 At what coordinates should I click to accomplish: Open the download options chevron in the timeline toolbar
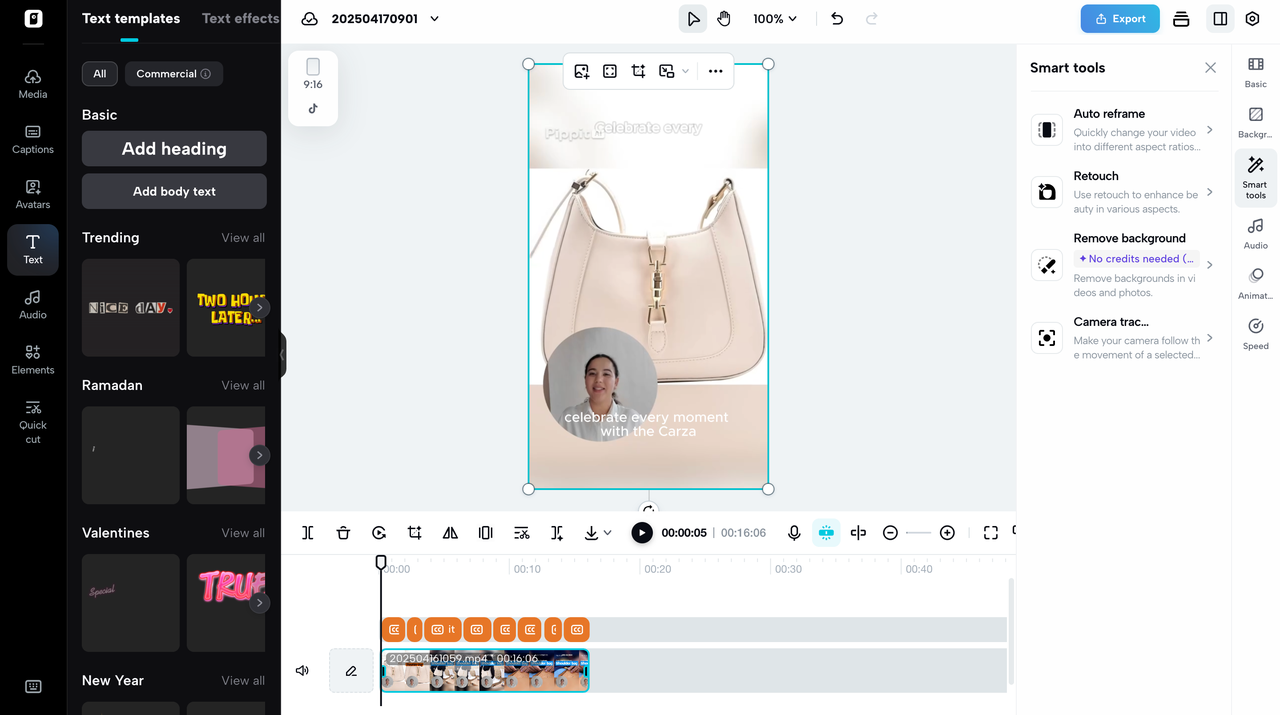[605, 532]
